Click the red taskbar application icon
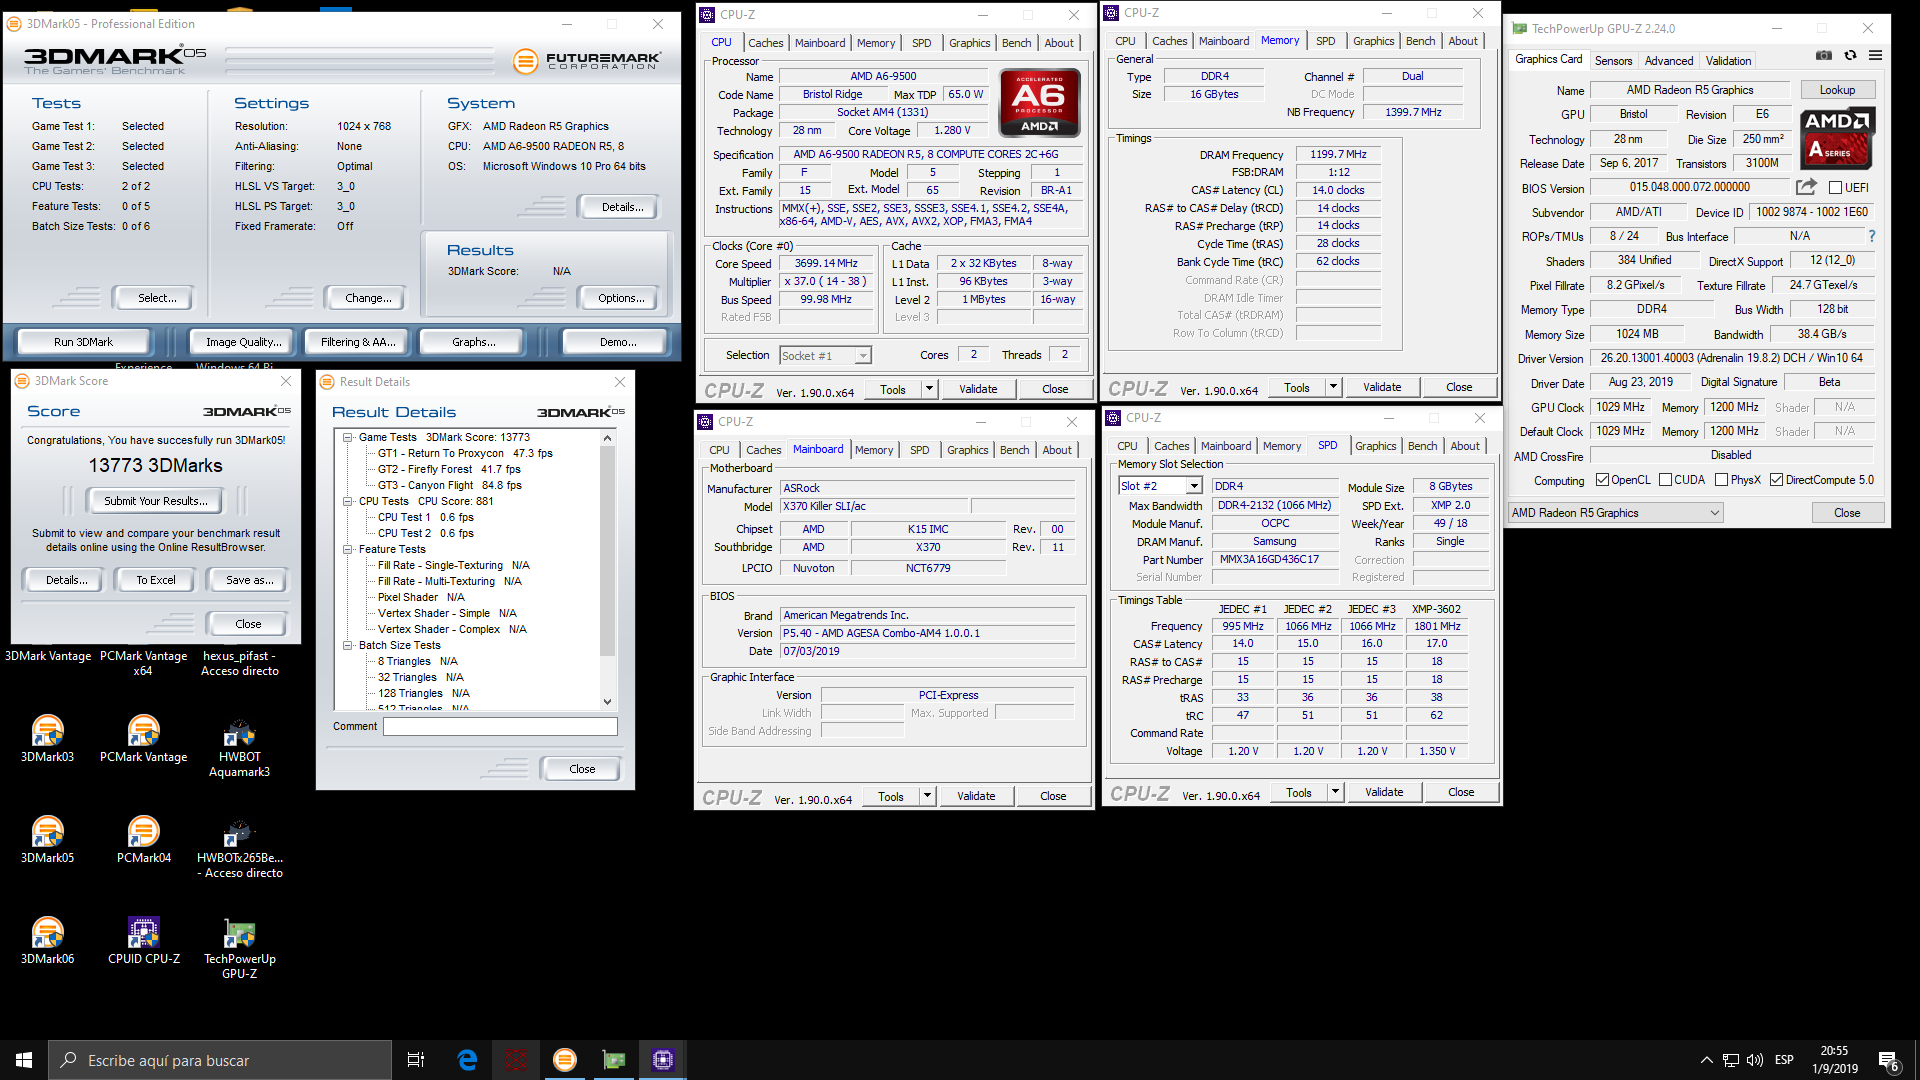 (516, 1060)
